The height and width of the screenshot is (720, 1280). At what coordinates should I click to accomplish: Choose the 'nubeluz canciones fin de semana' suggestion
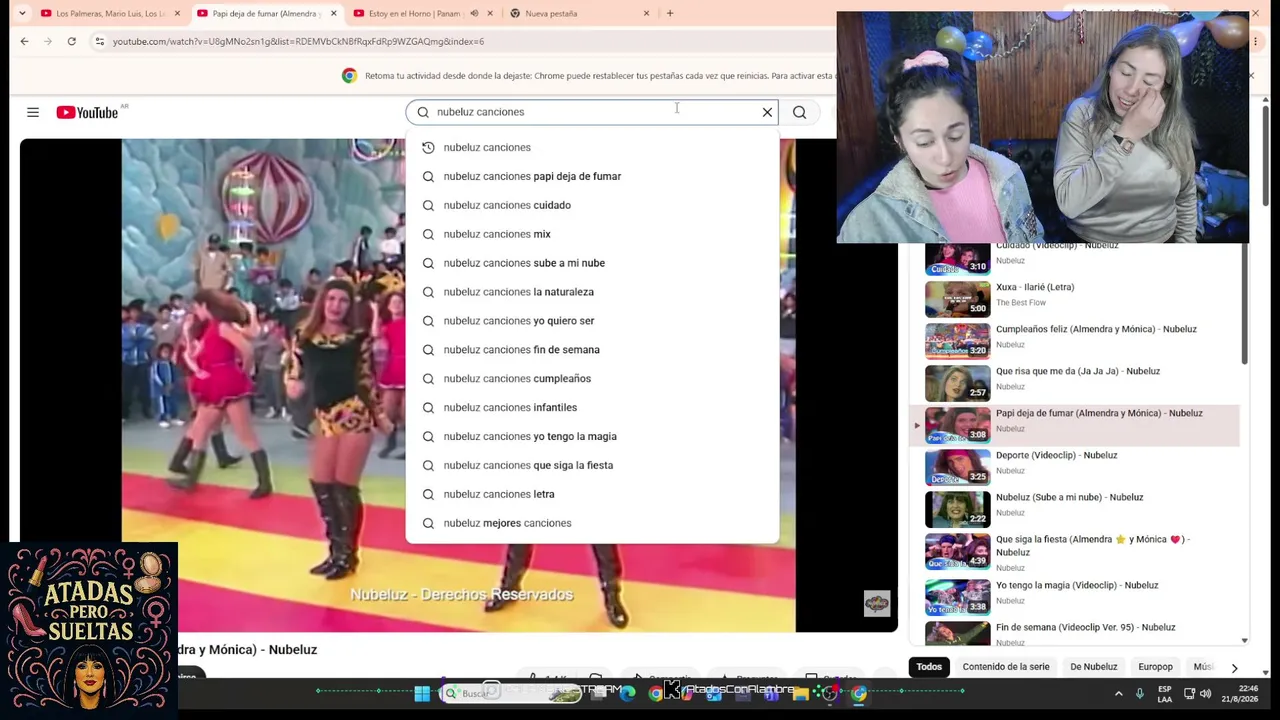pyautogui.click(x=592, y=350)
